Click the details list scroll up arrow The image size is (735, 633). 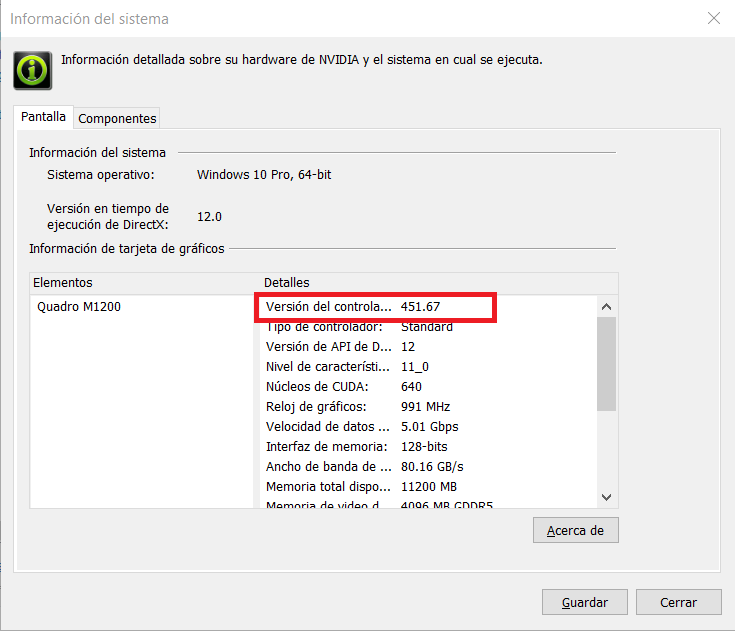606,307
